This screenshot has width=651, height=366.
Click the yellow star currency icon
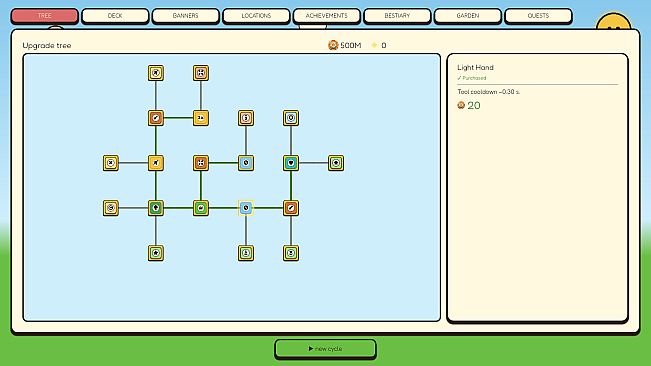pyautogui.click(x=374, y=45)
